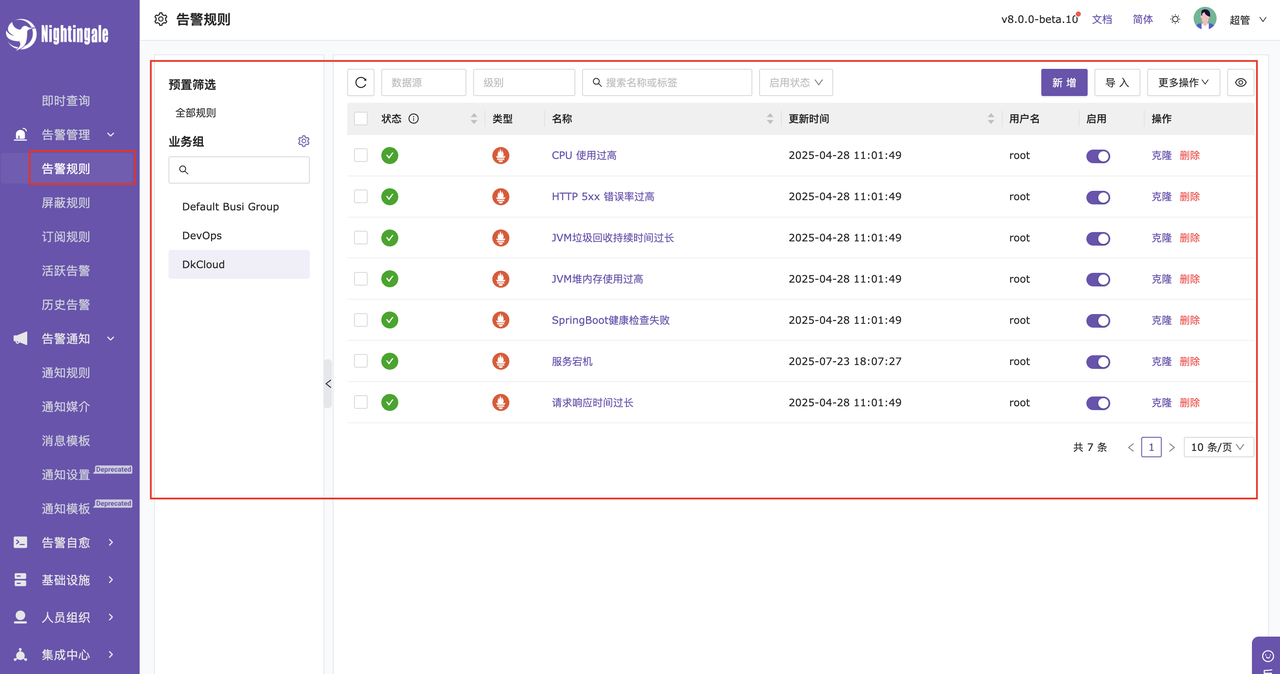Click the Prometheus type icon for CPU 使用过高
The image size is (1280, 674).
501,156
